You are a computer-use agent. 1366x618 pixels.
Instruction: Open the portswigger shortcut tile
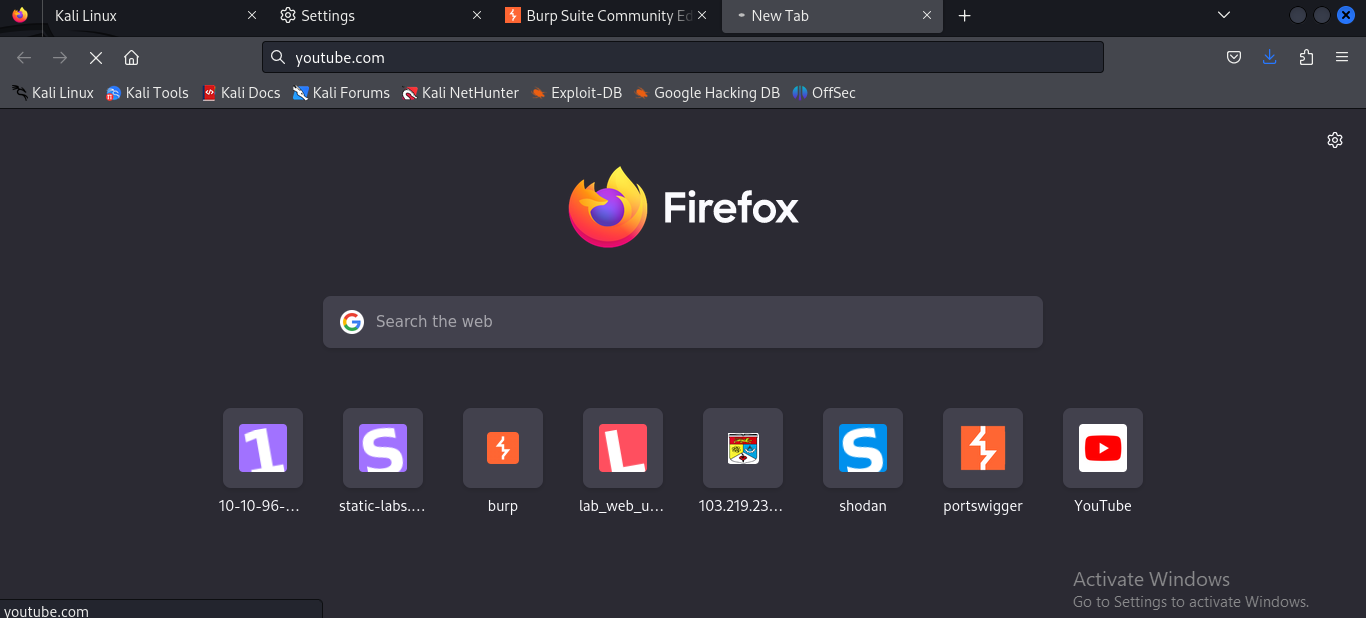tap(983, 448)
